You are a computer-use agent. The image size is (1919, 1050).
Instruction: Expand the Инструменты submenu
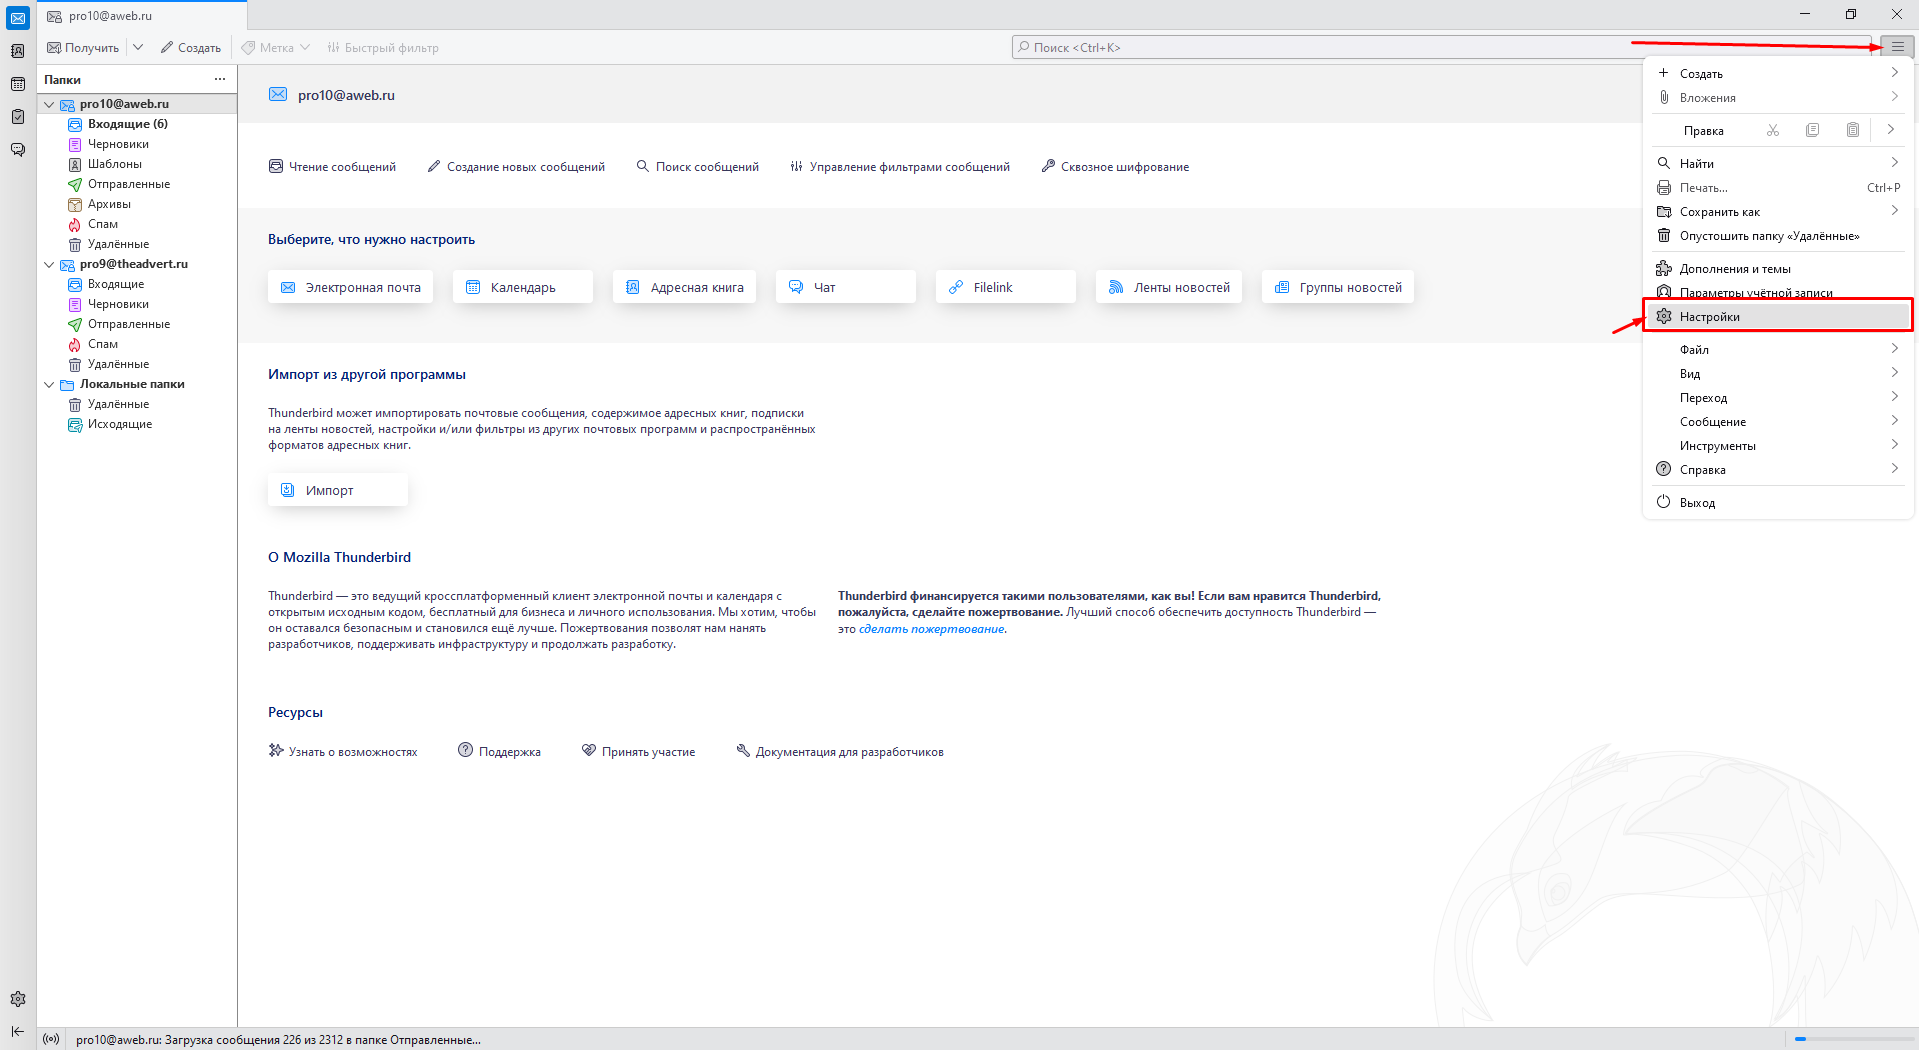pyautogui.click(x=1778, y=446)
